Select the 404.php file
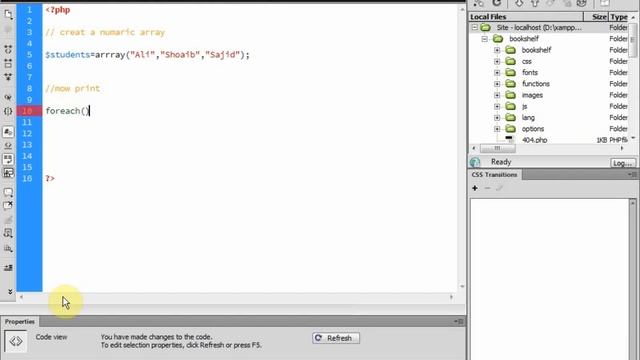 coord(534,140)
